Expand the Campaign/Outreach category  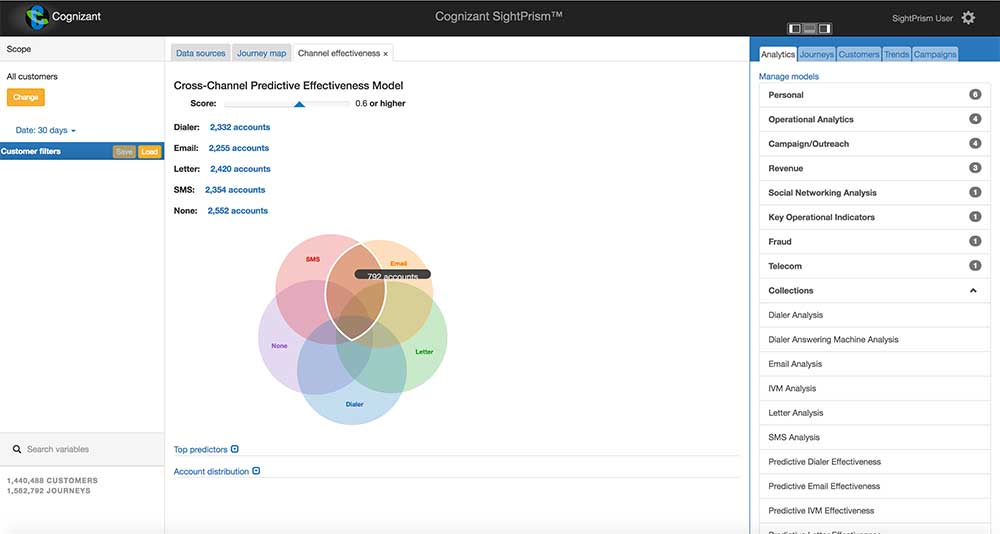874,144
